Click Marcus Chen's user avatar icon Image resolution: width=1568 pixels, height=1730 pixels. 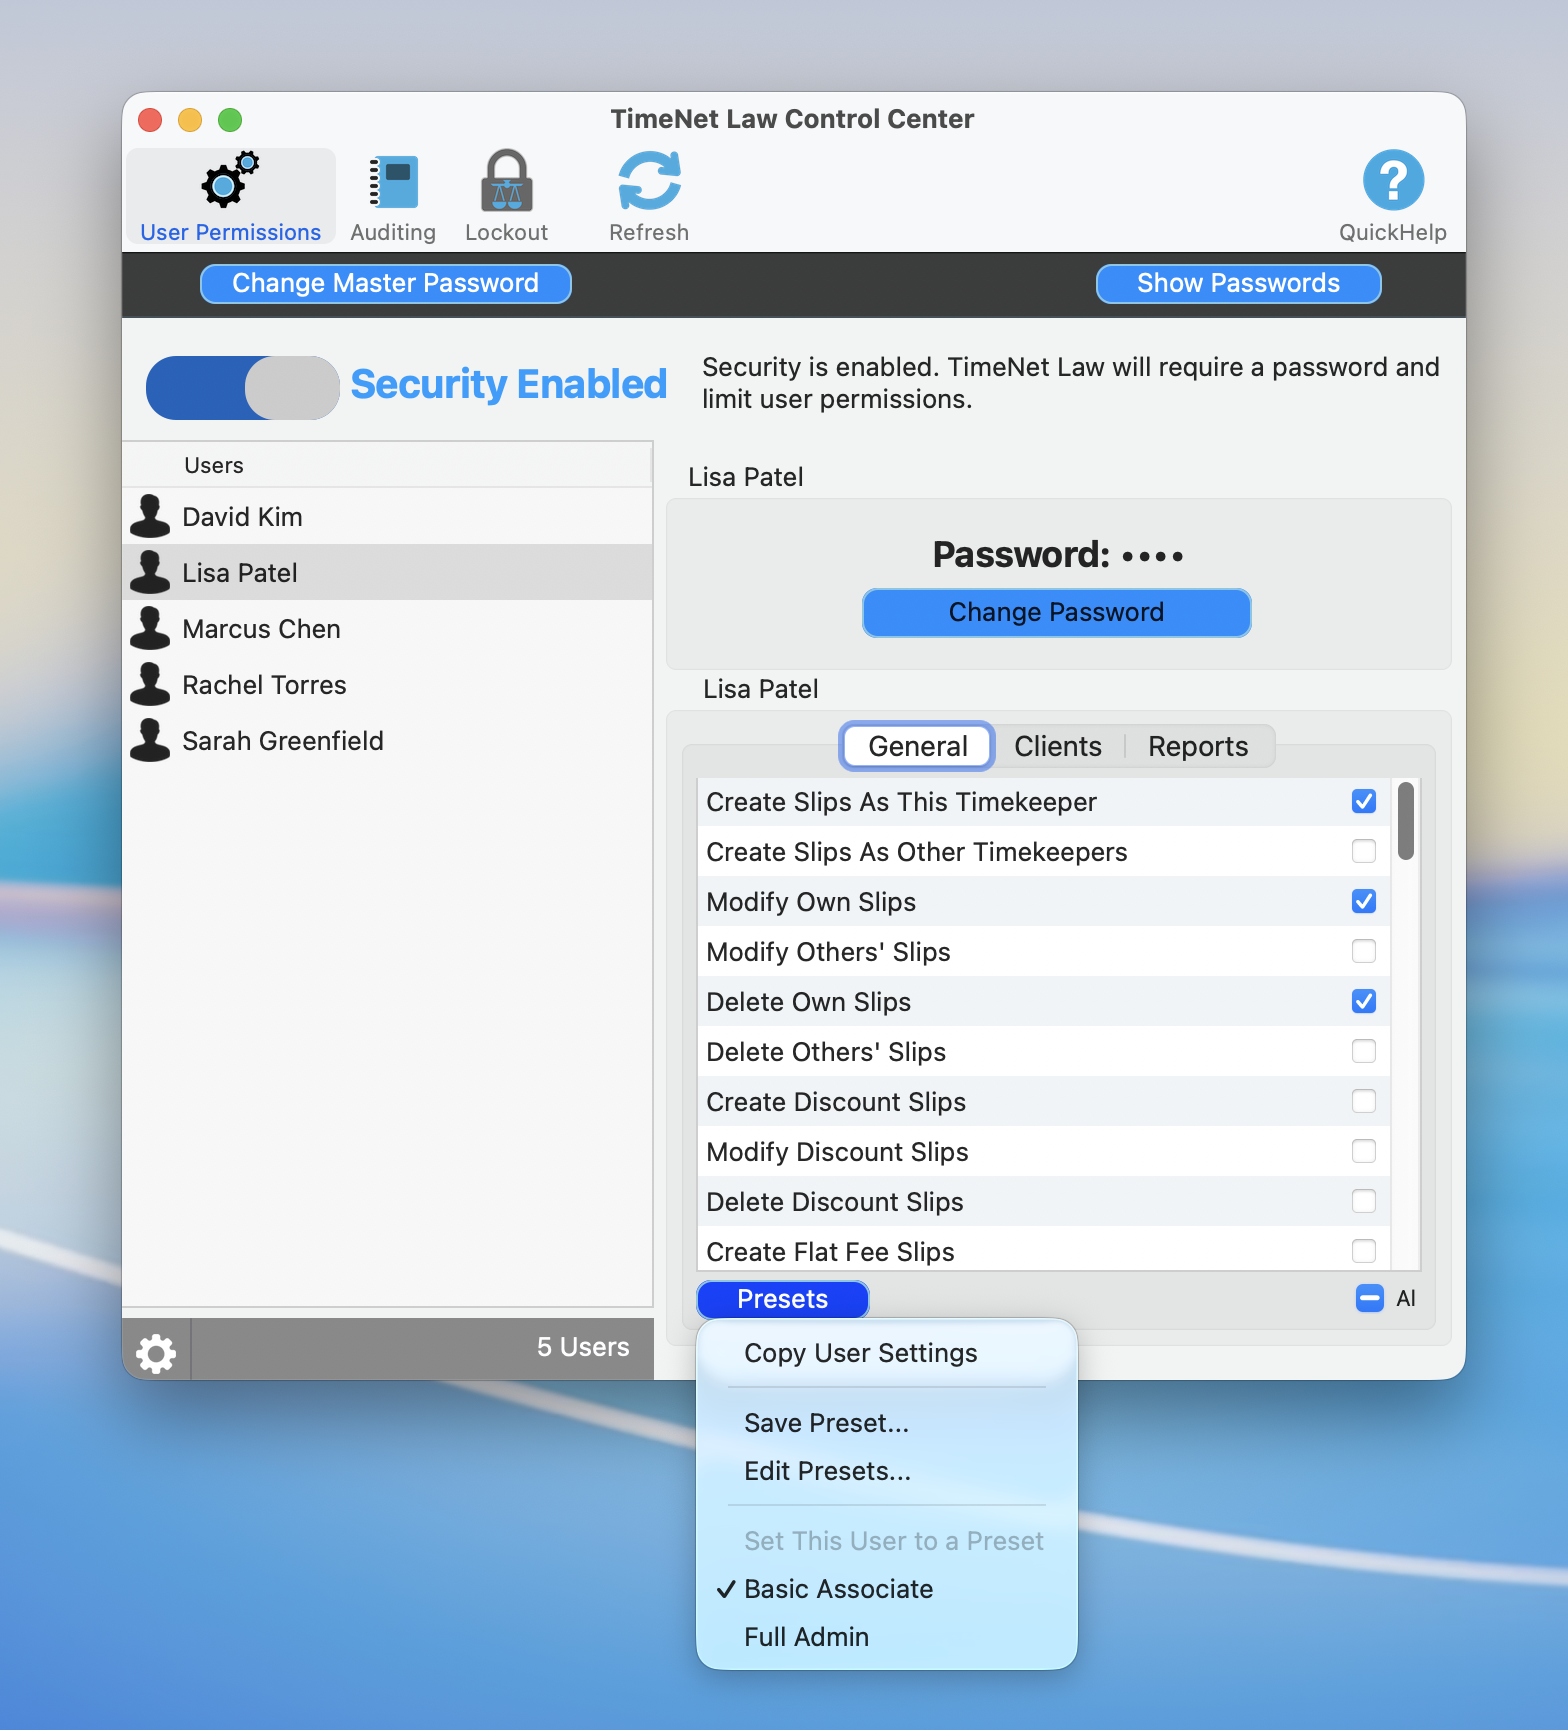[x=150, y=628]
